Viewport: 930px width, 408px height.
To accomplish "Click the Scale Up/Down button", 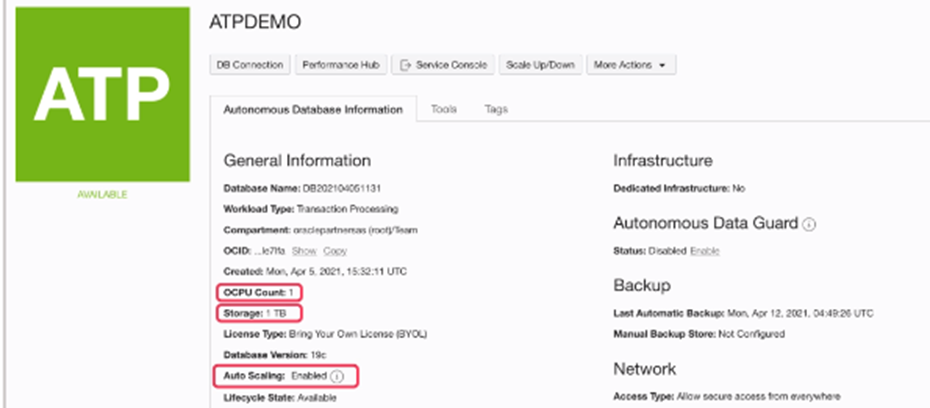I will coord(540,65).
